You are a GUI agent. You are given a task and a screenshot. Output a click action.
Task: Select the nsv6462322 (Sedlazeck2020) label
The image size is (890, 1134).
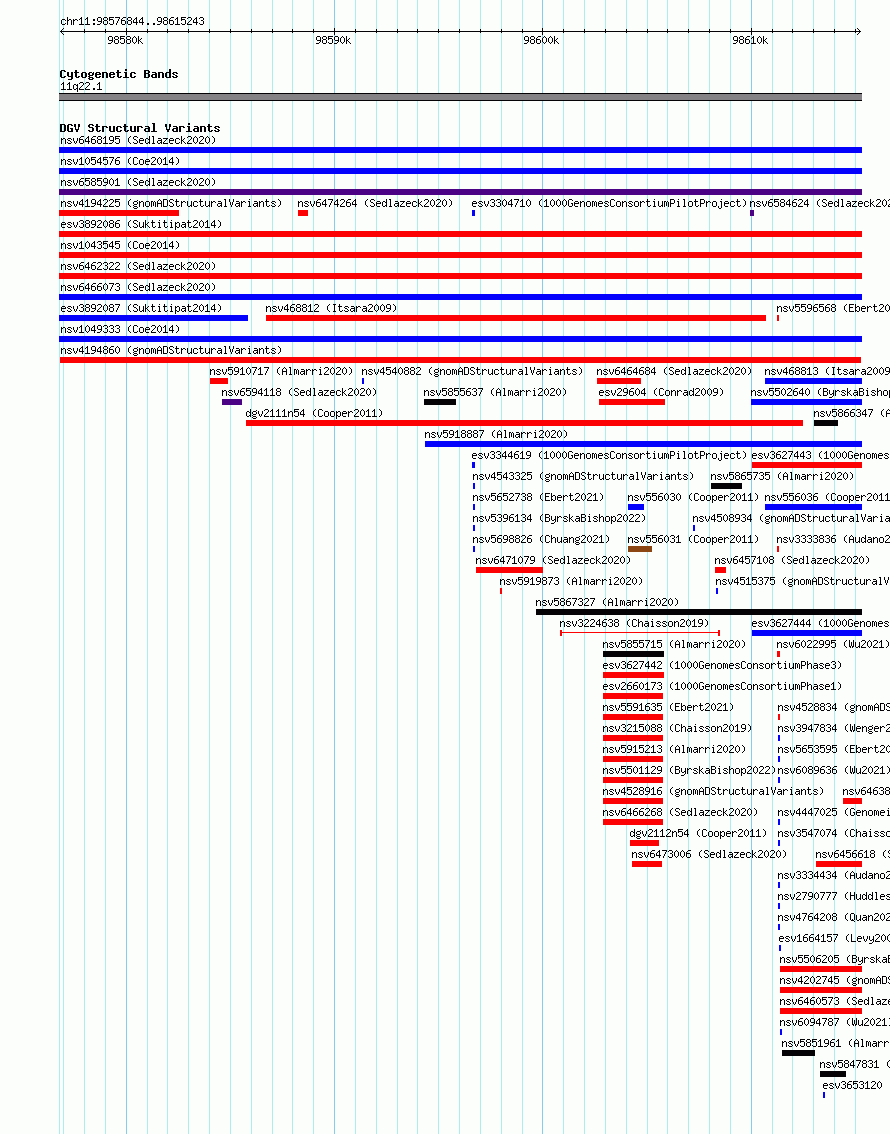[x=138, y=266]
